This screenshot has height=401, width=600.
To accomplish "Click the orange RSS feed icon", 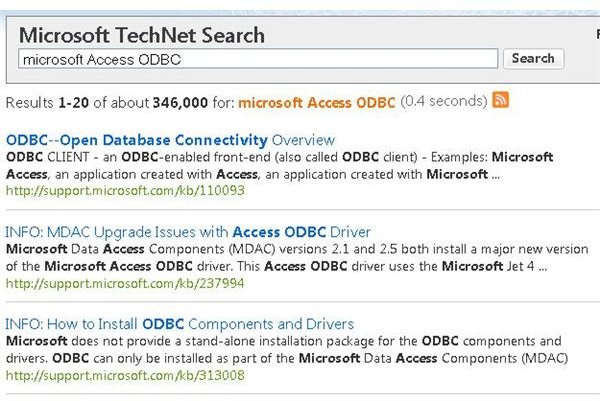I will click(500, 100).
